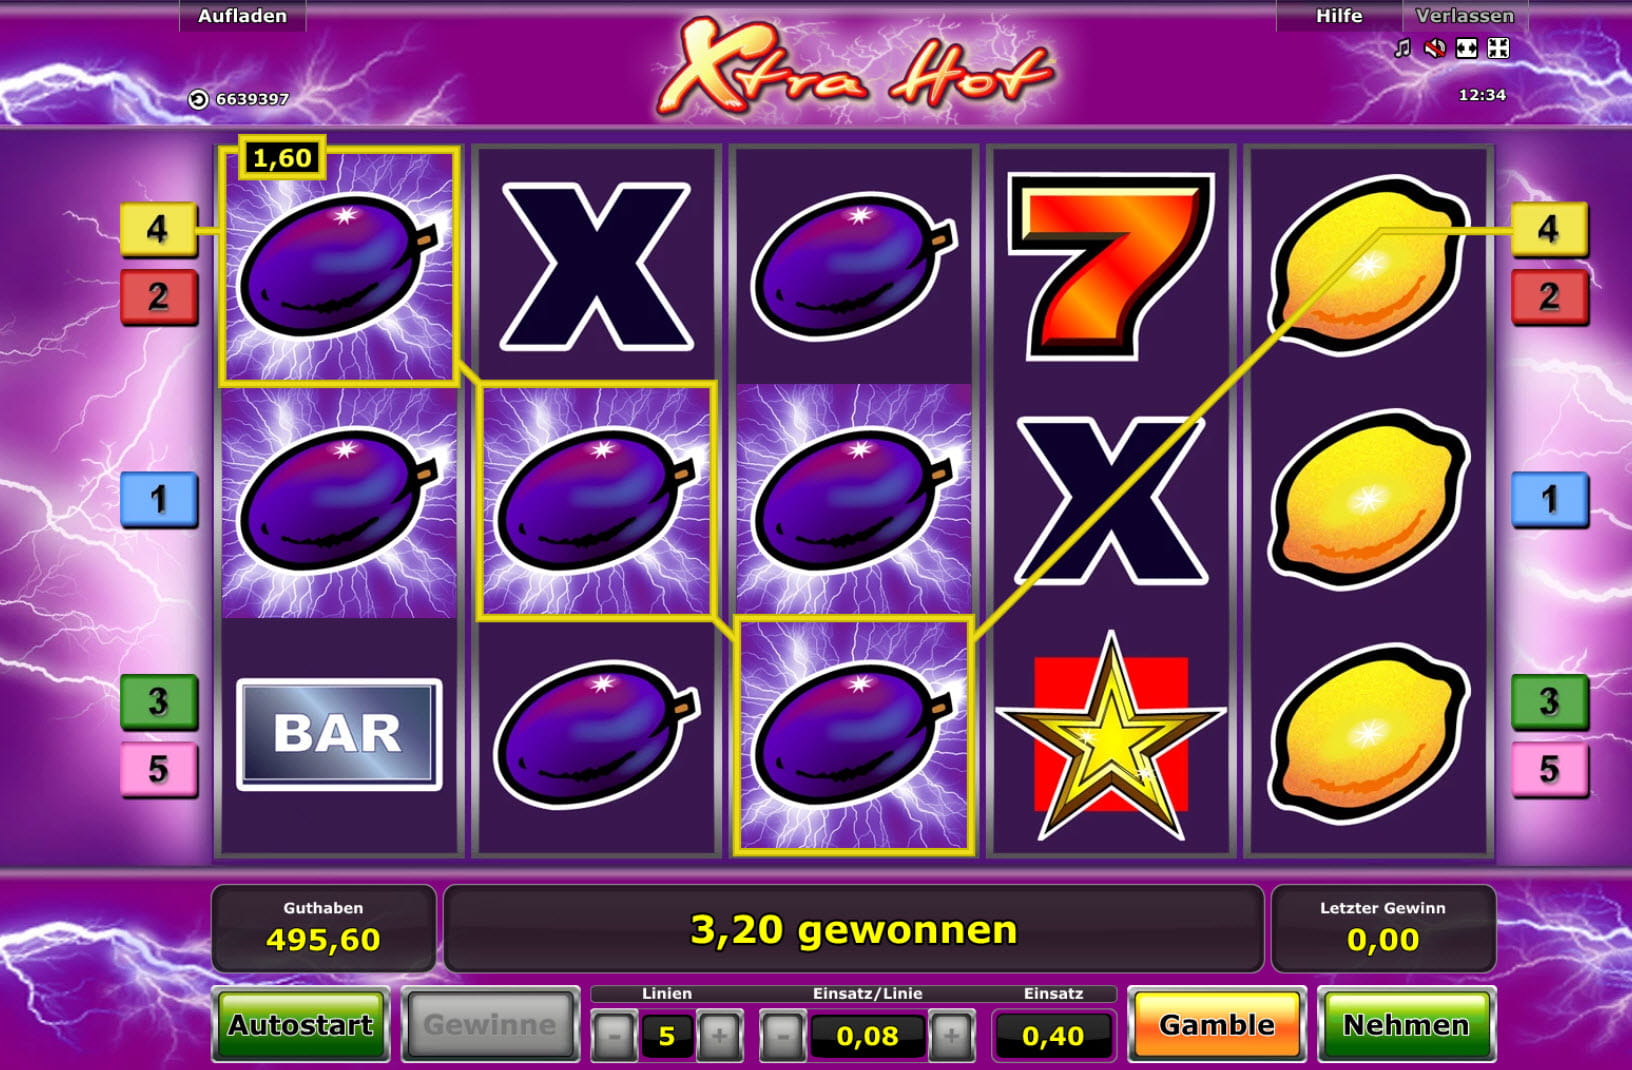Select yellow payline 4 on left side

pyautogui.click(x=158, y=229)
